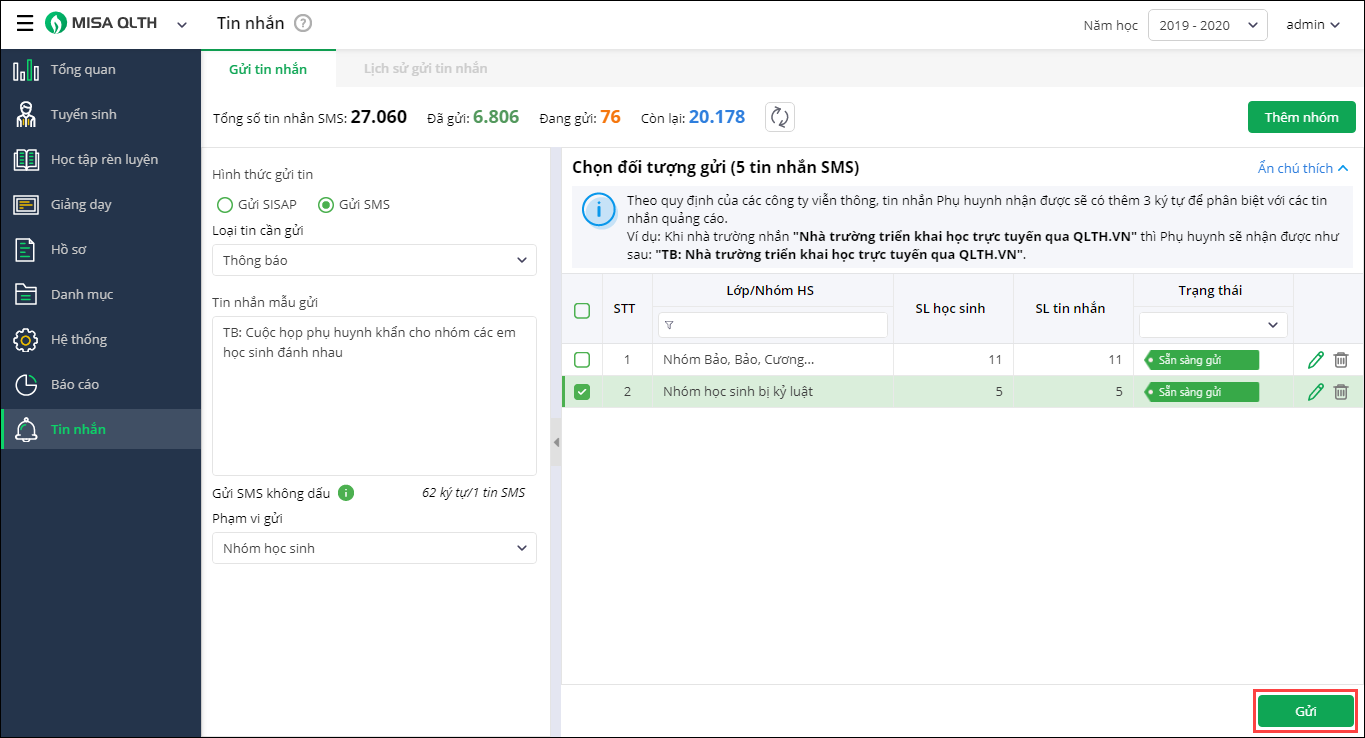Click the Sẵn sàng gửi status in row 1
This screenshot has width=1365, height=738.
(x=1201, y=360)
